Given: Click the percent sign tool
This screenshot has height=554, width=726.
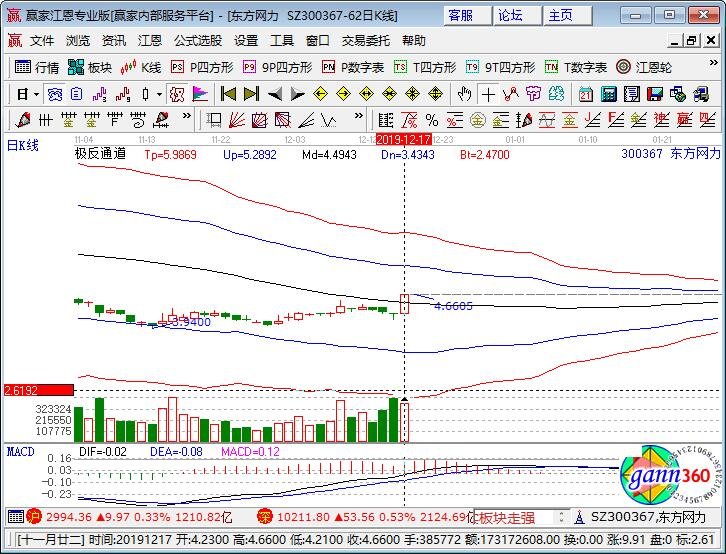Looking at the screenshot, I should pyautogui.click(x=432, y=120).
